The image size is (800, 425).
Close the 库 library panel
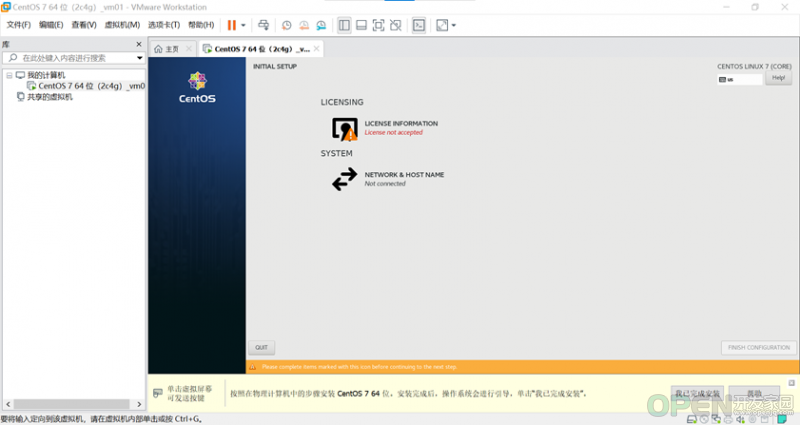click(x=139, y=44)
